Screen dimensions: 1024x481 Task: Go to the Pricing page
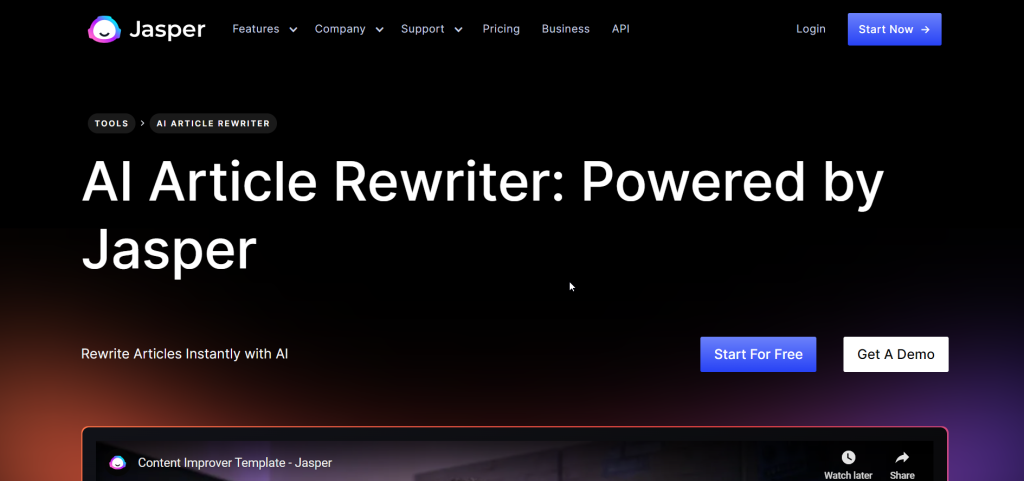[501, 29]
